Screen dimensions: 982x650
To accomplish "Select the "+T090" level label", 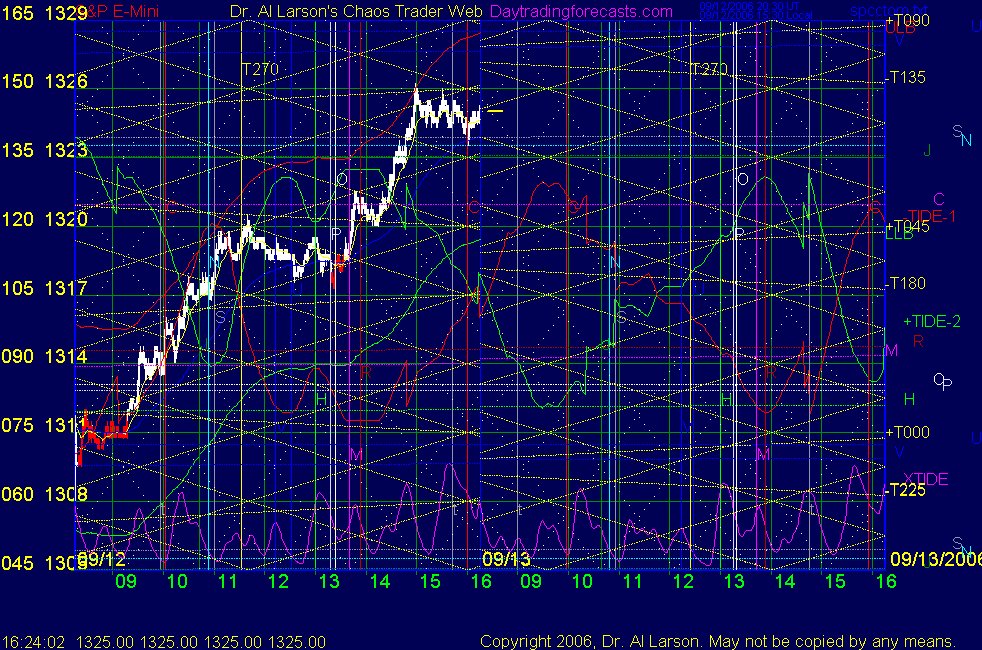I will click(907, 20).
